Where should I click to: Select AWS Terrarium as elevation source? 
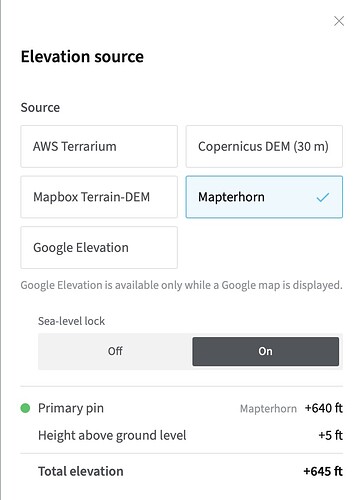(99, 146)
